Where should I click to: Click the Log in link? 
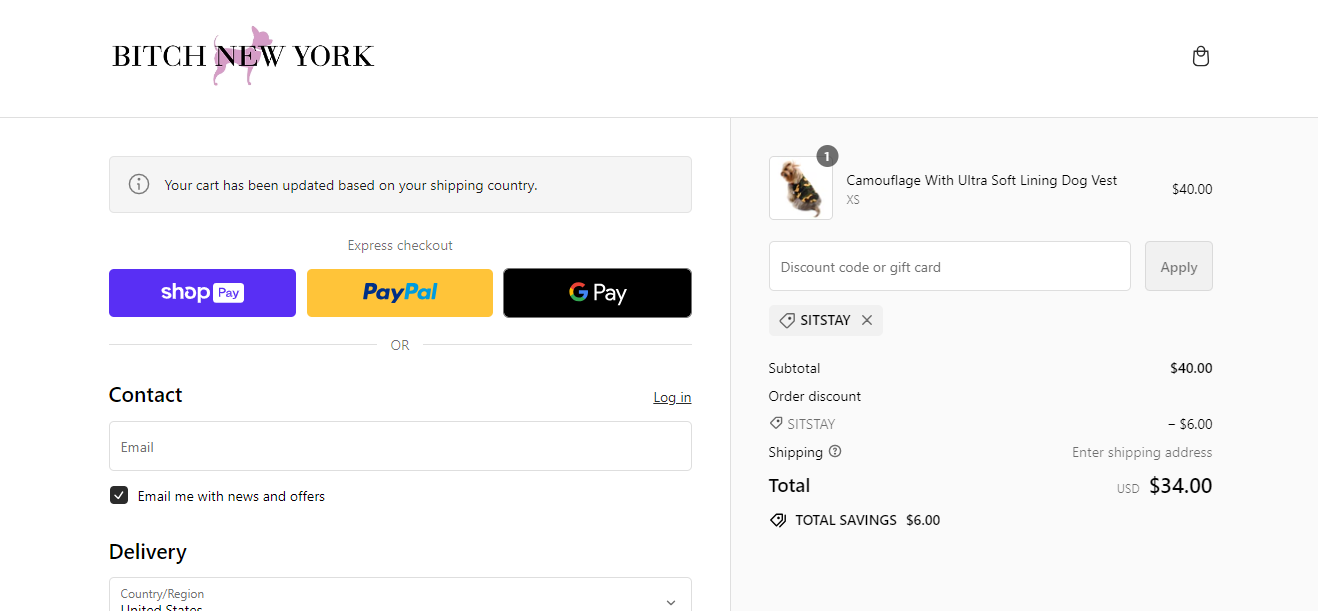click(672, 397)
